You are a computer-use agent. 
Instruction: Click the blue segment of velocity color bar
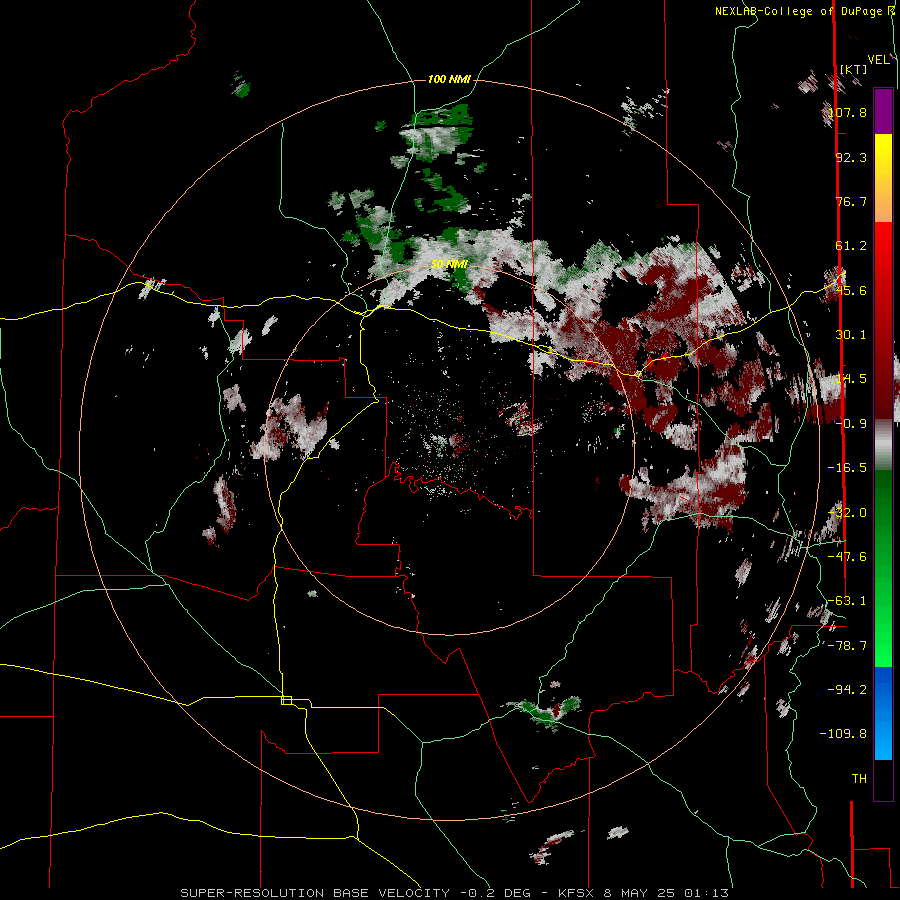883,713
